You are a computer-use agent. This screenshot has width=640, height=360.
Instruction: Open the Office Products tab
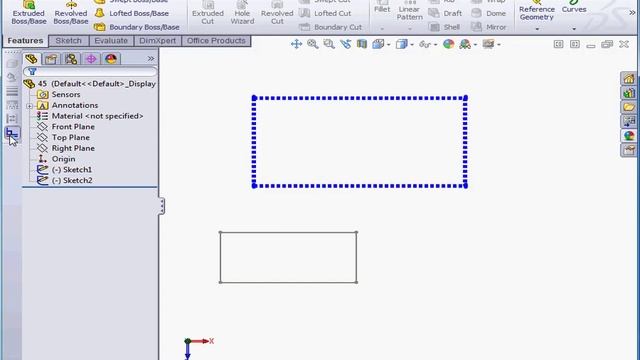point(216,41)
